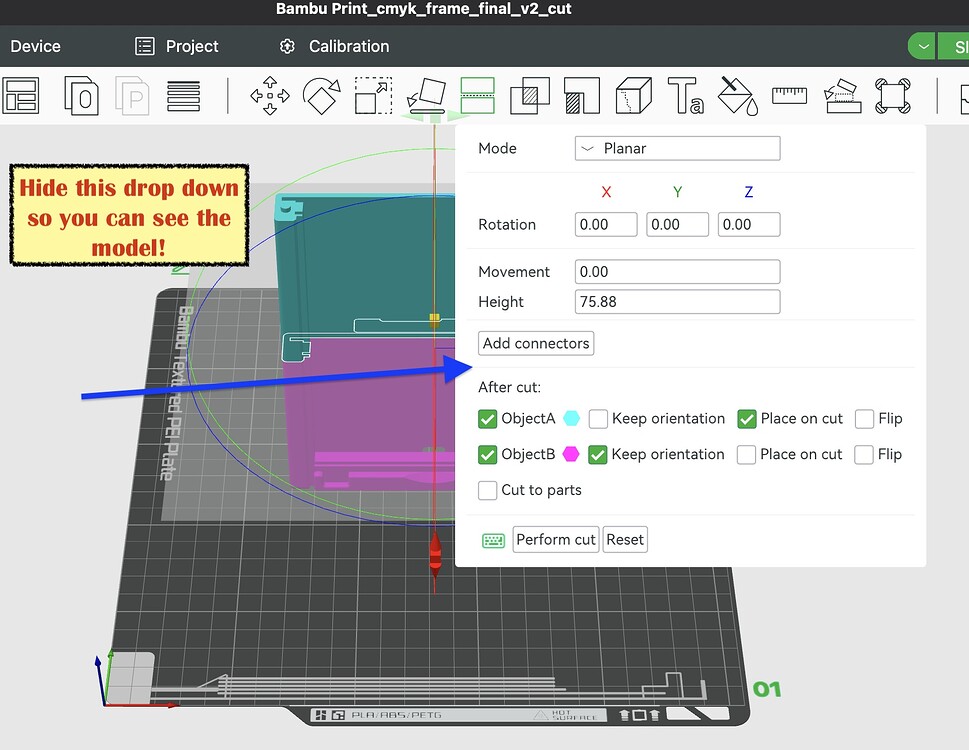Click the magenta ObjectB color swatch

(x=571, y=455)
